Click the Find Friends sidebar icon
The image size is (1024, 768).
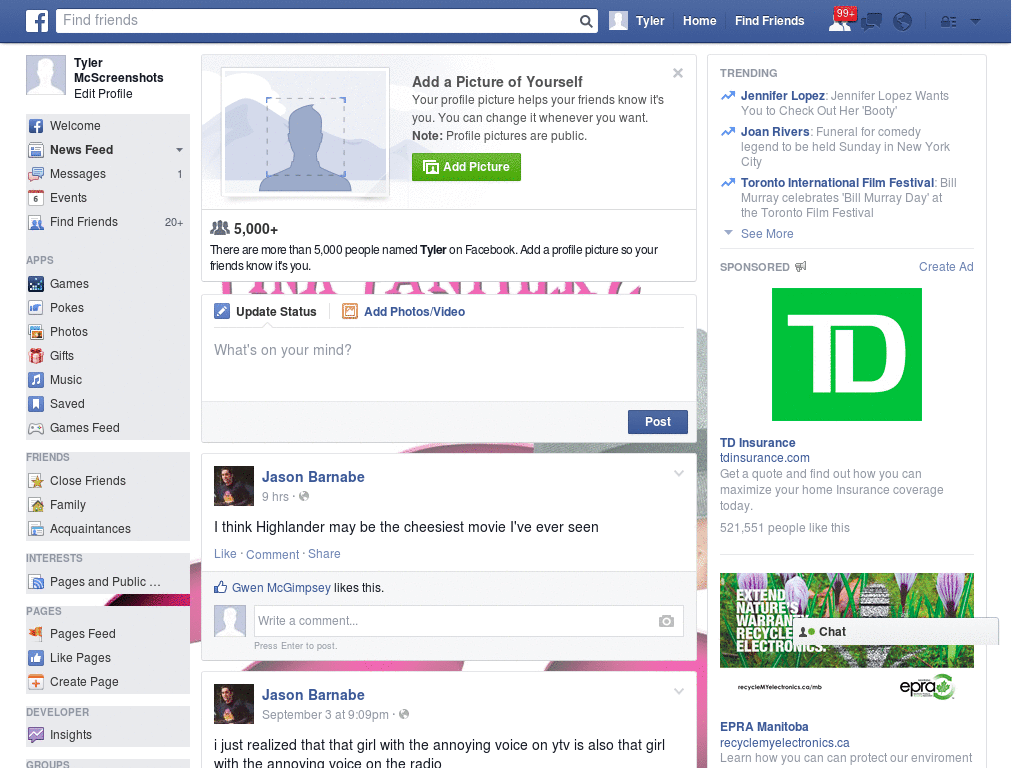tap(36, 223)
